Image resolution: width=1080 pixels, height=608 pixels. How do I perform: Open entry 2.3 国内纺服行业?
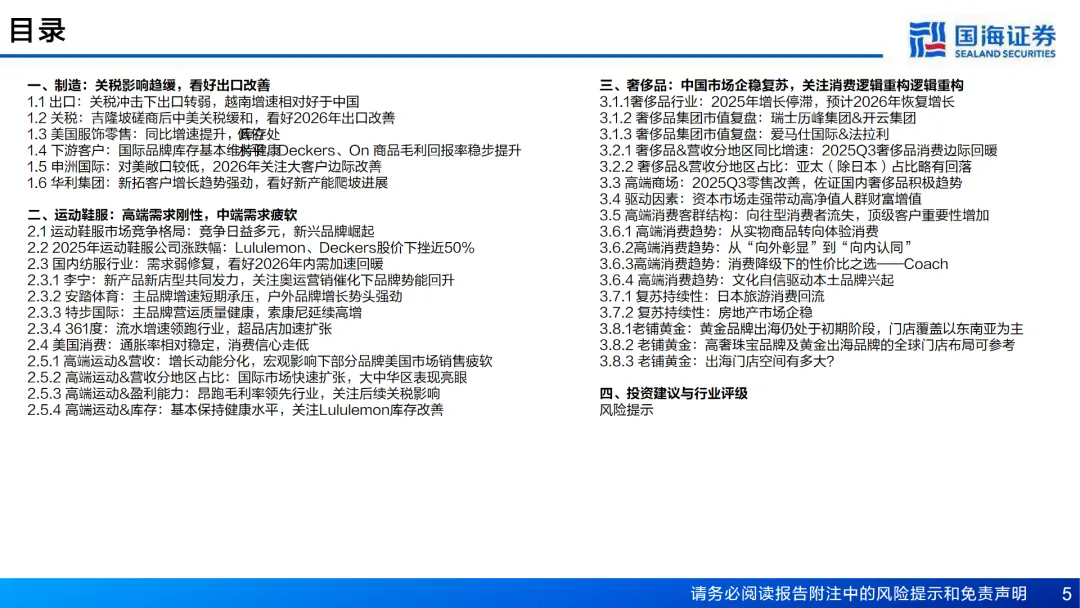pos(205,264)
